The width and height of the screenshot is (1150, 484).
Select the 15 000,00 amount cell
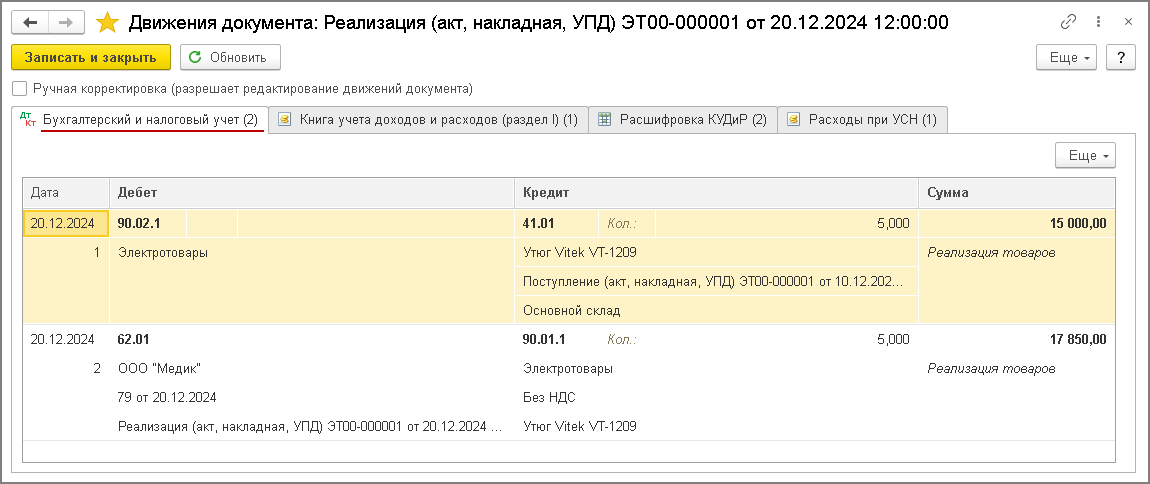point(1075,224)
